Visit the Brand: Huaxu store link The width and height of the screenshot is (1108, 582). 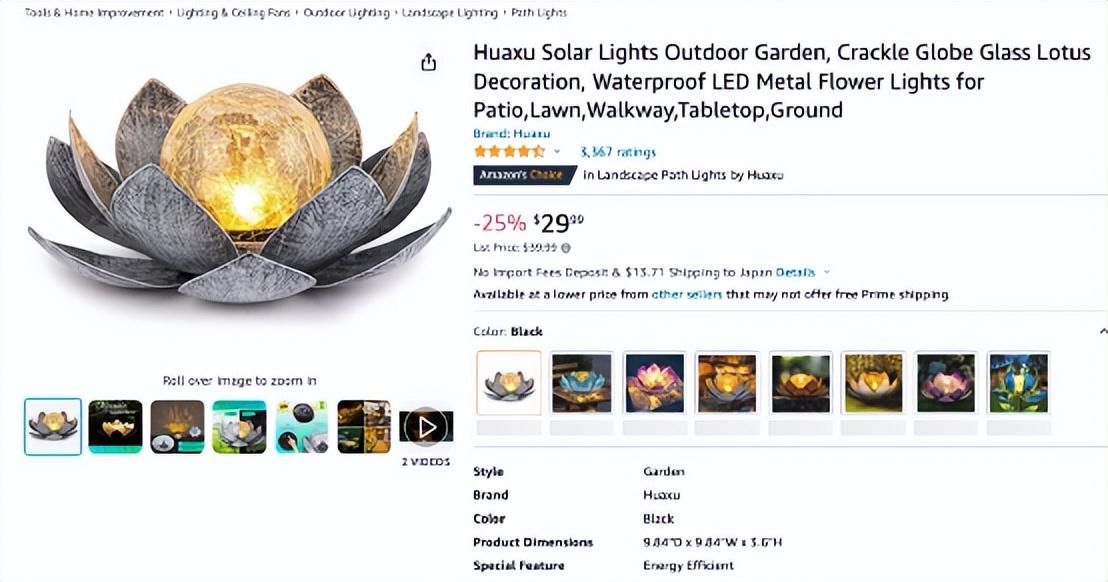click(x=511, y=134)
